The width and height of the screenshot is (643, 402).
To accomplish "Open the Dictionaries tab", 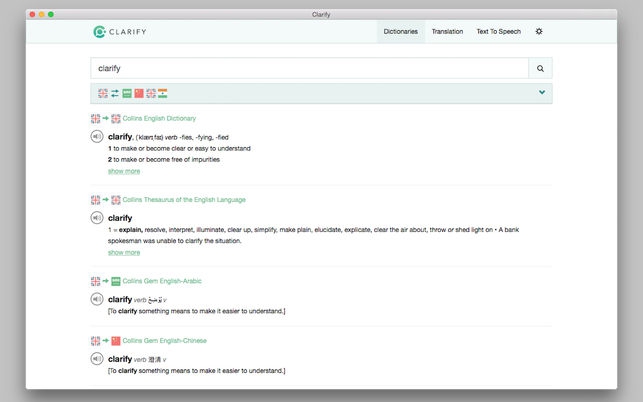I will (x=401, y=32).
